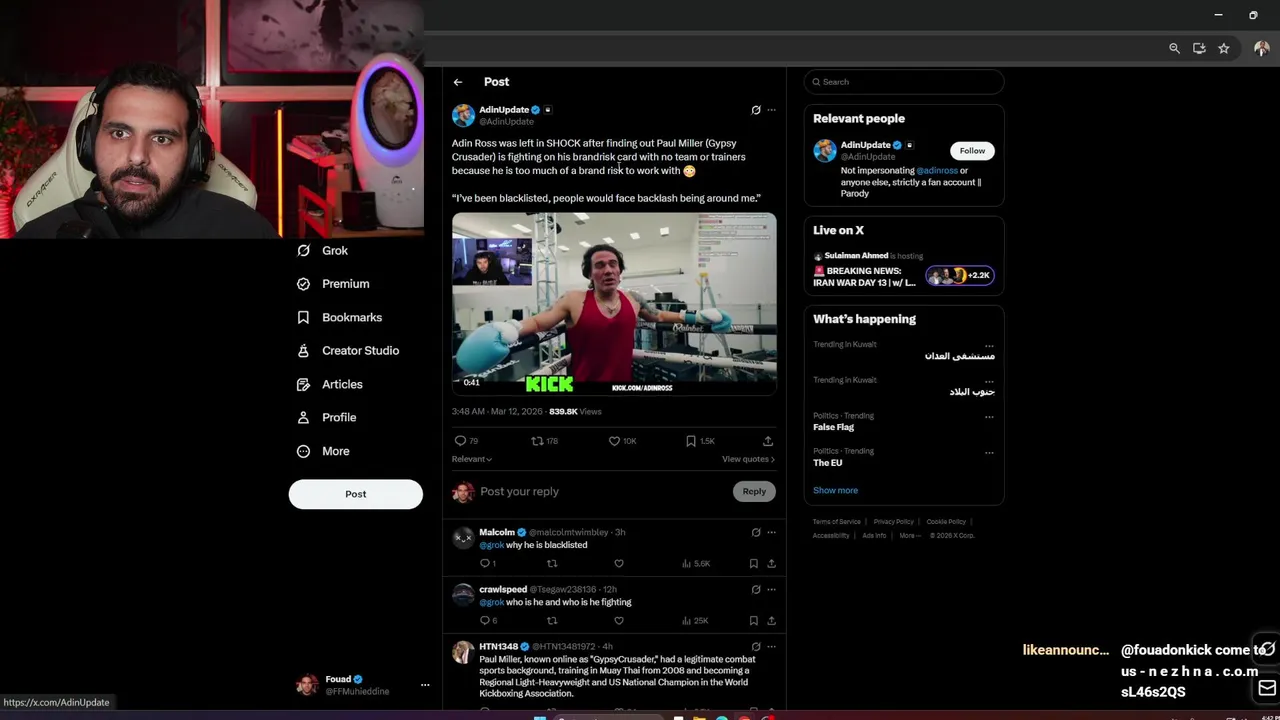The width and height of the screenshot is (1280, 720).
Task: Click the white Post button
Action: point(356,494)
